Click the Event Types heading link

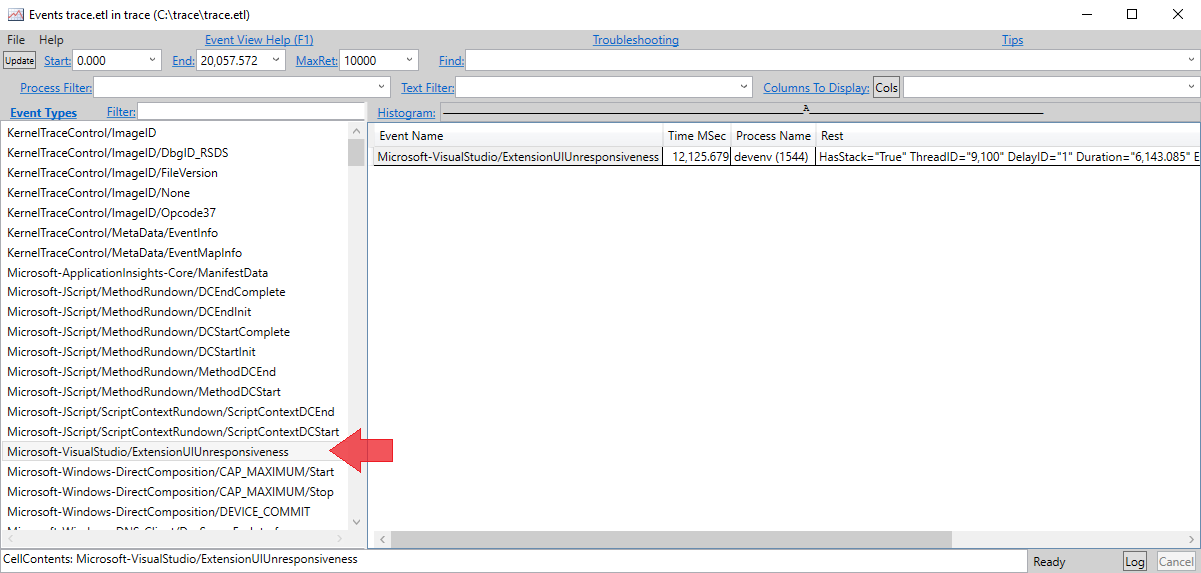click(43, 113)
